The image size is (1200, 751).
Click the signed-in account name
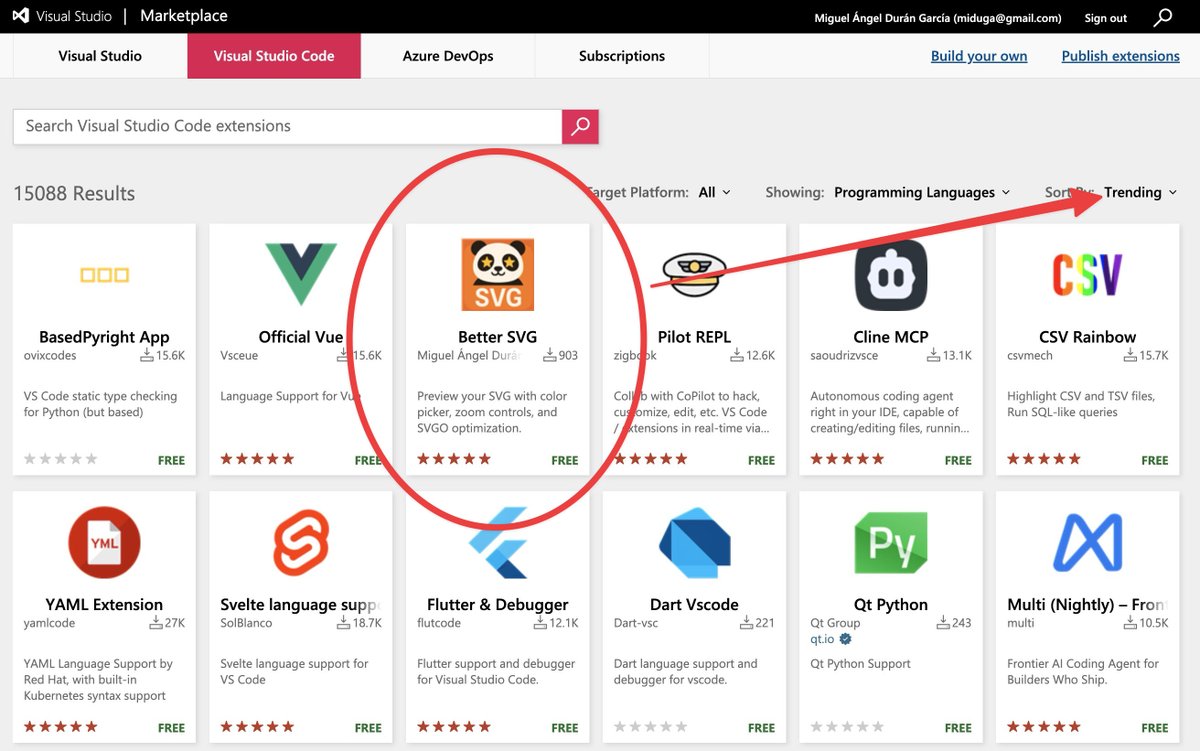[x=939, y=18]
